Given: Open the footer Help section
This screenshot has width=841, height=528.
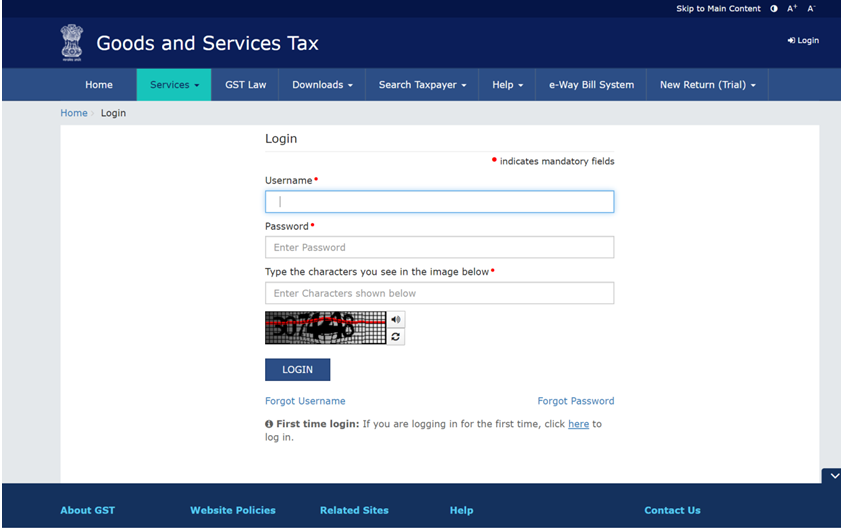Looking at the screenshot, I should point(461,510).
